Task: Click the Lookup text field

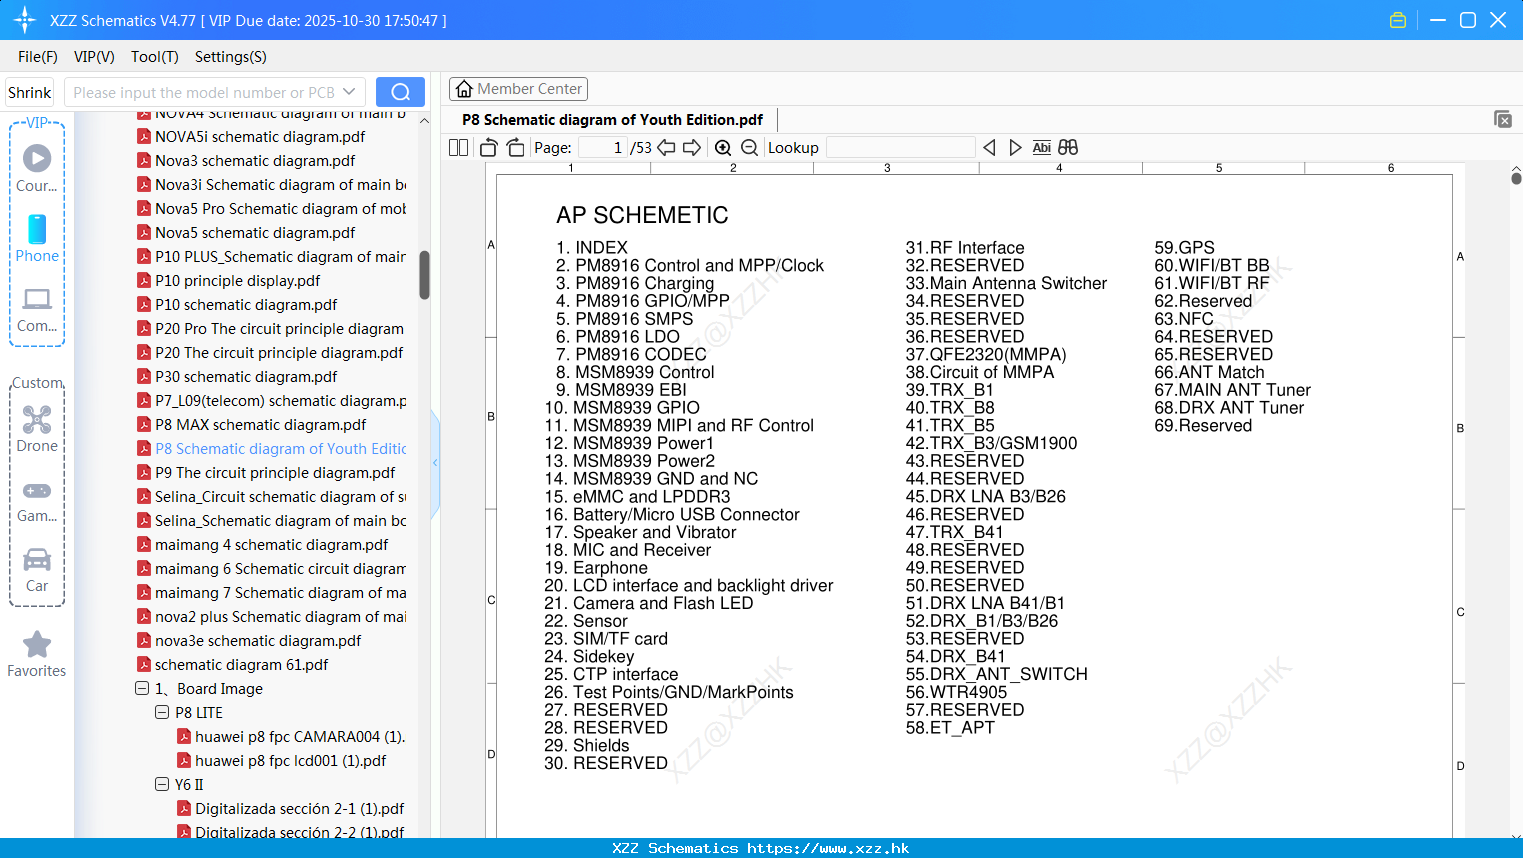Action: pos(900,148)
